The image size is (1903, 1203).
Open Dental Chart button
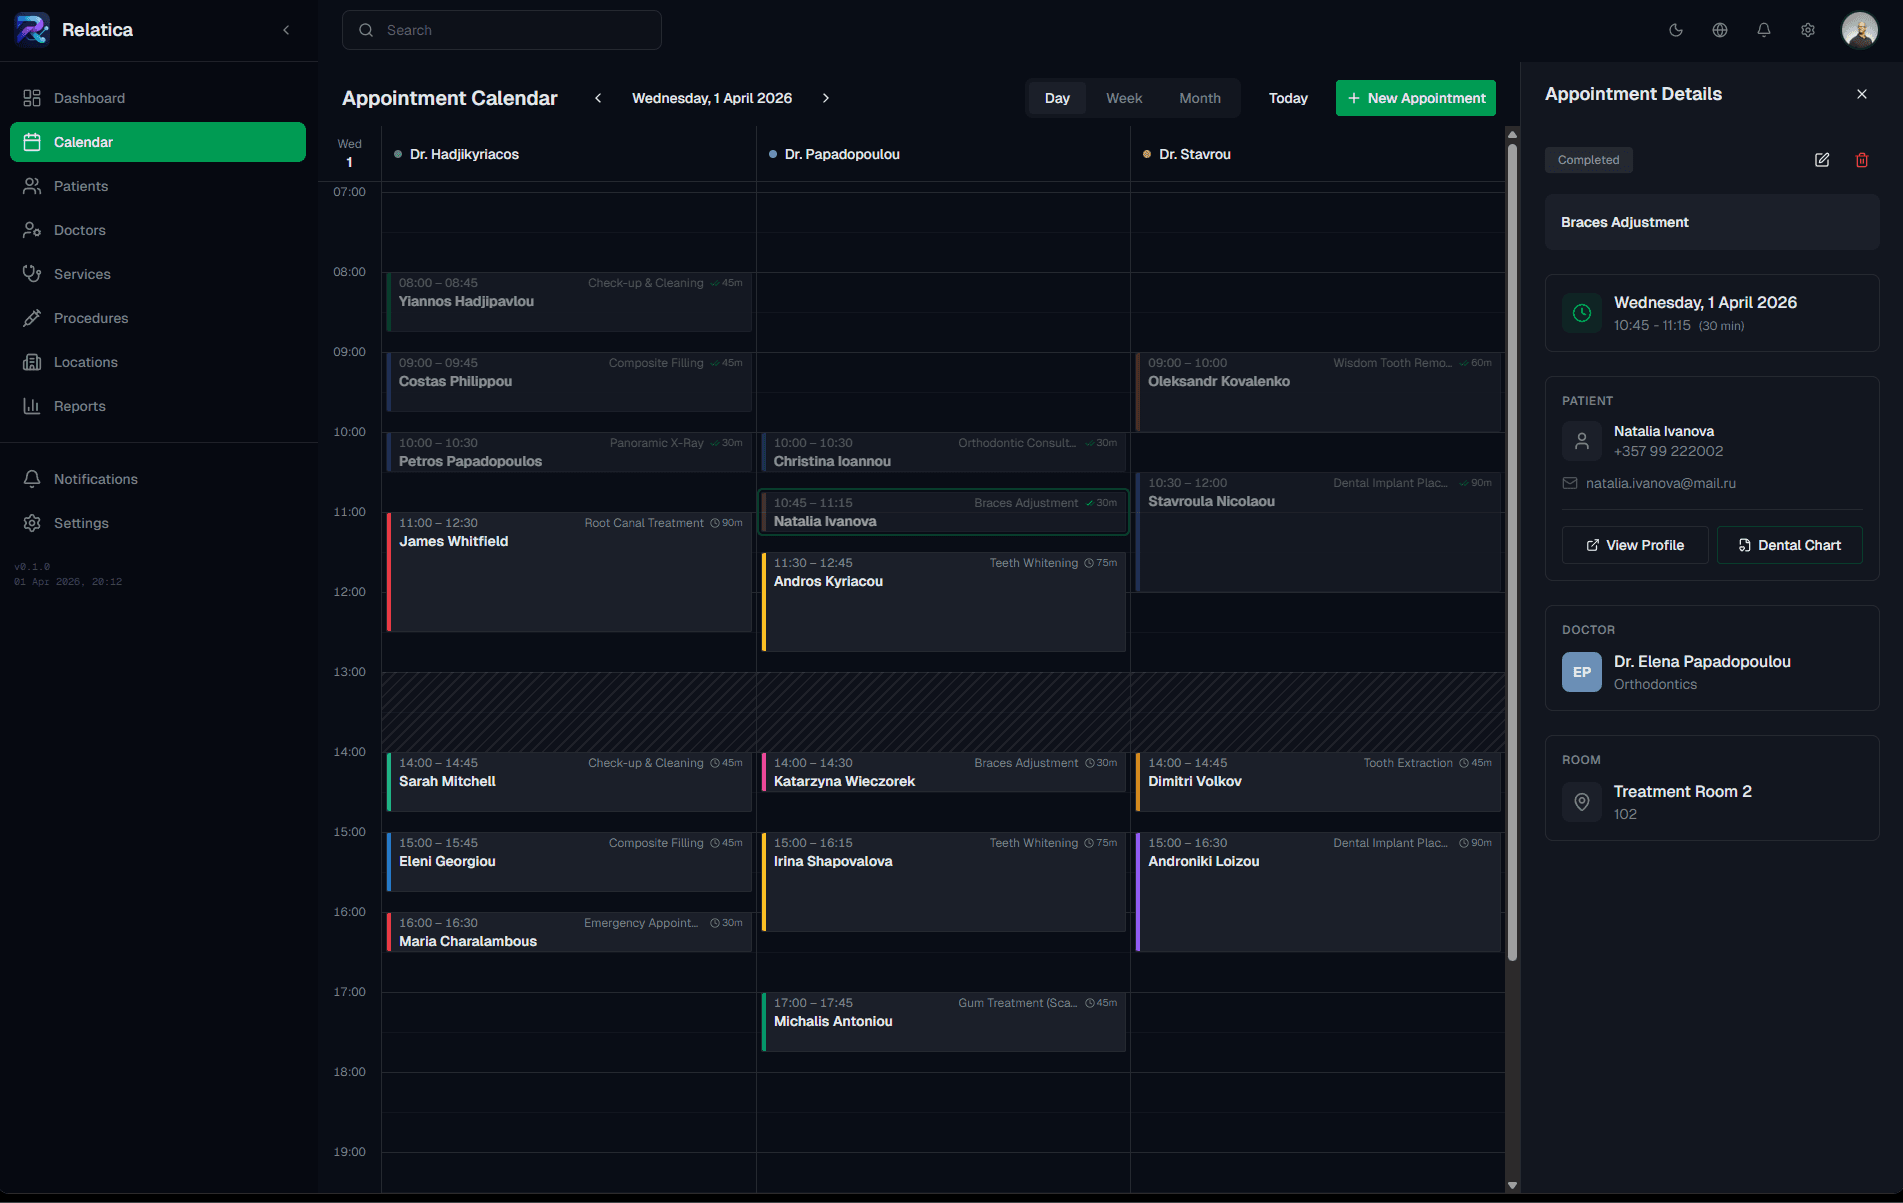(x=1790, y=545)
